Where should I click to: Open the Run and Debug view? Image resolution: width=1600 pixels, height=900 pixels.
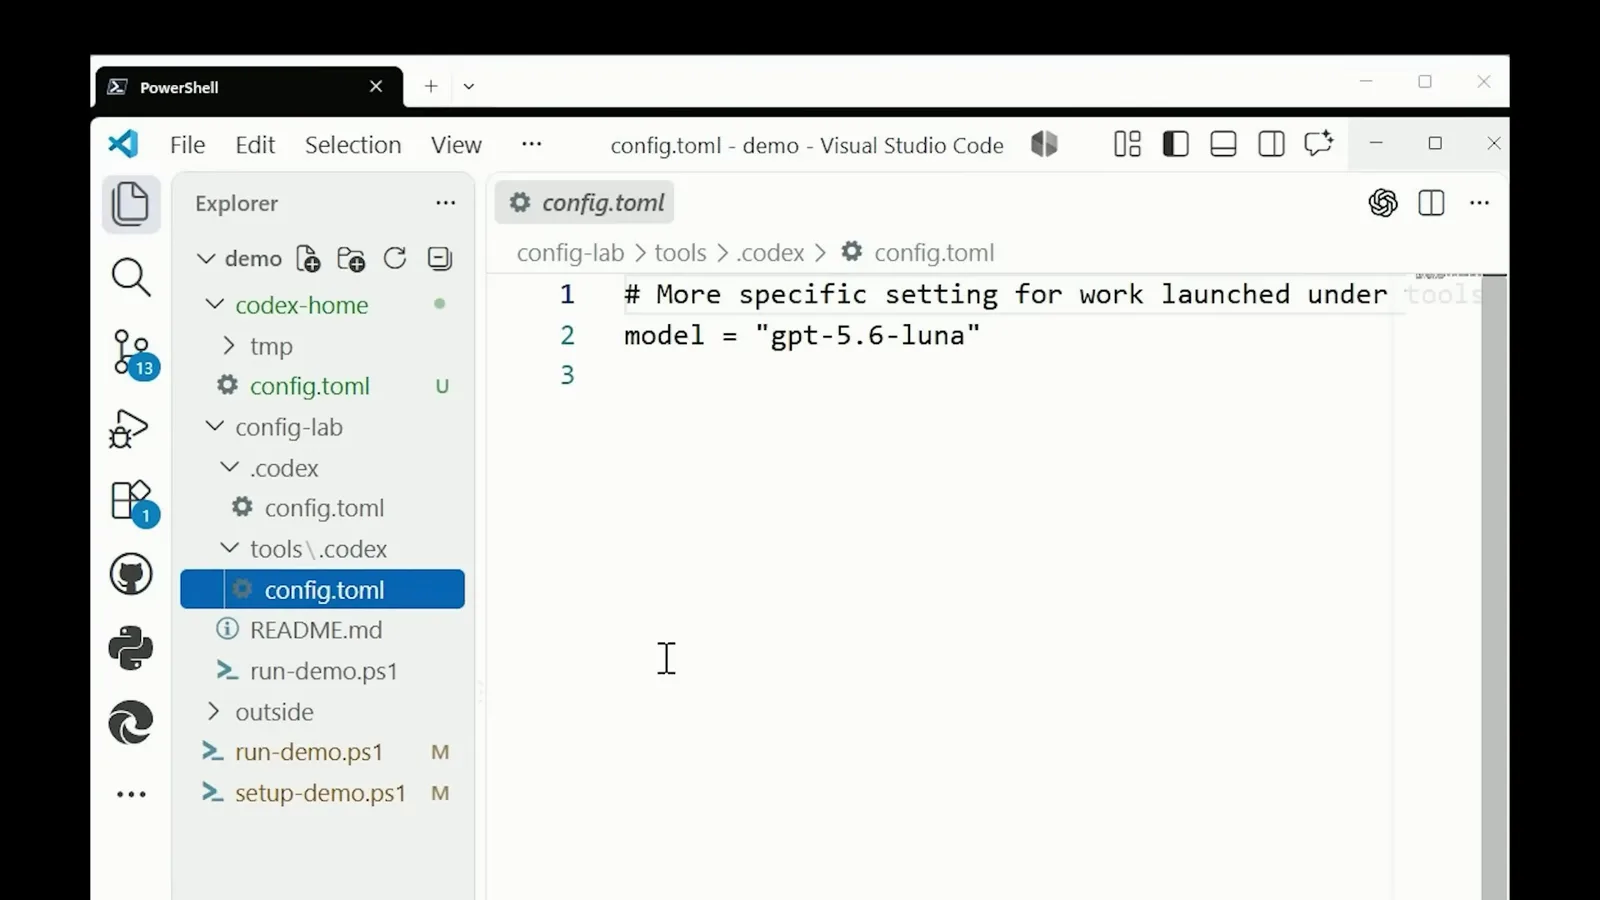(129, 428)
